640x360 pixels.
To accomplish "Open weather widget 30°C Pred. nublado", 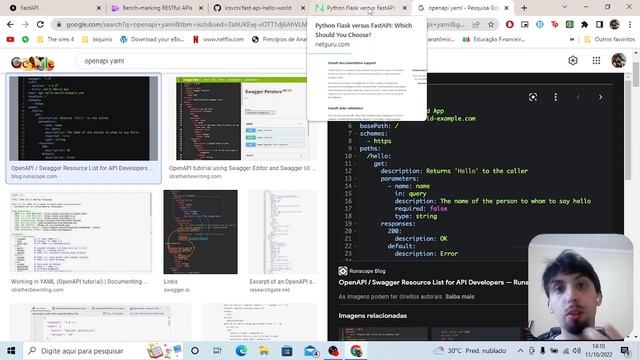I will coord(469,351).
